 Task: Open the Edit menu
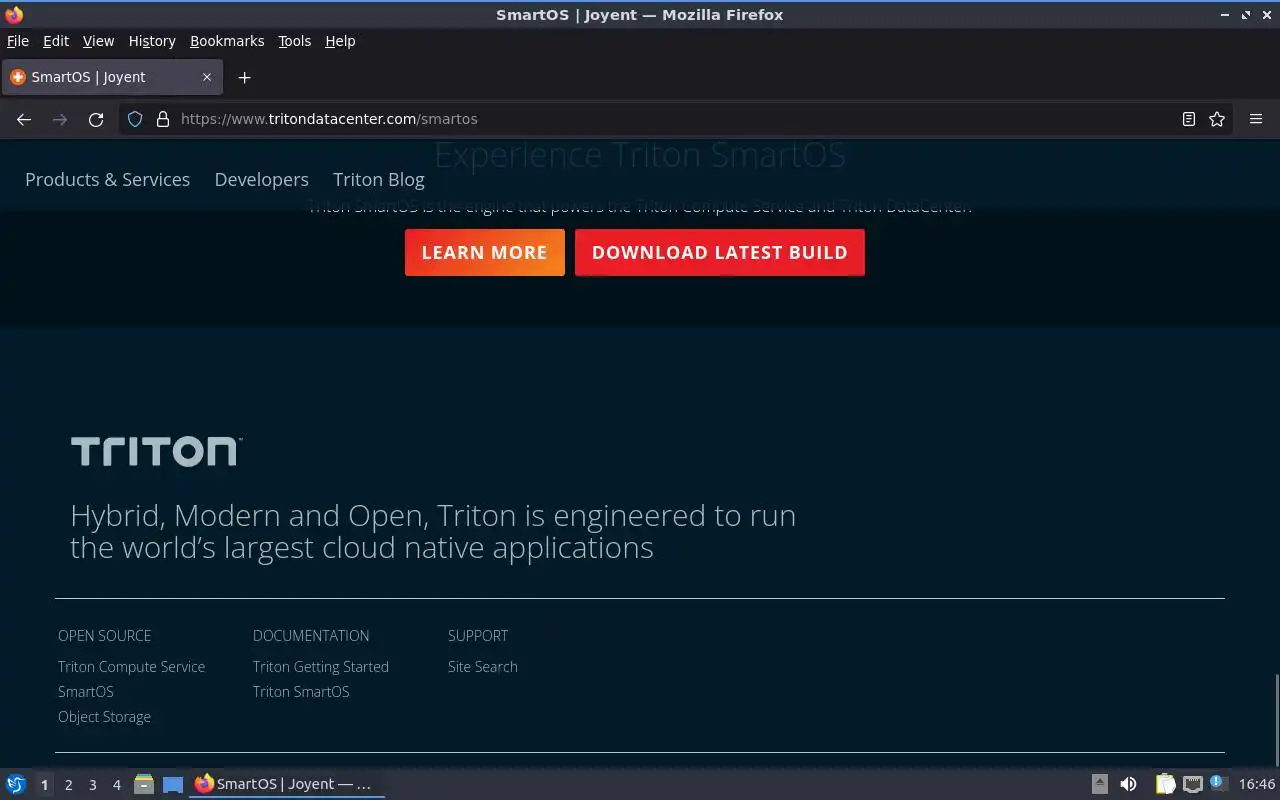pyautogui.click(x=56, y=41)
